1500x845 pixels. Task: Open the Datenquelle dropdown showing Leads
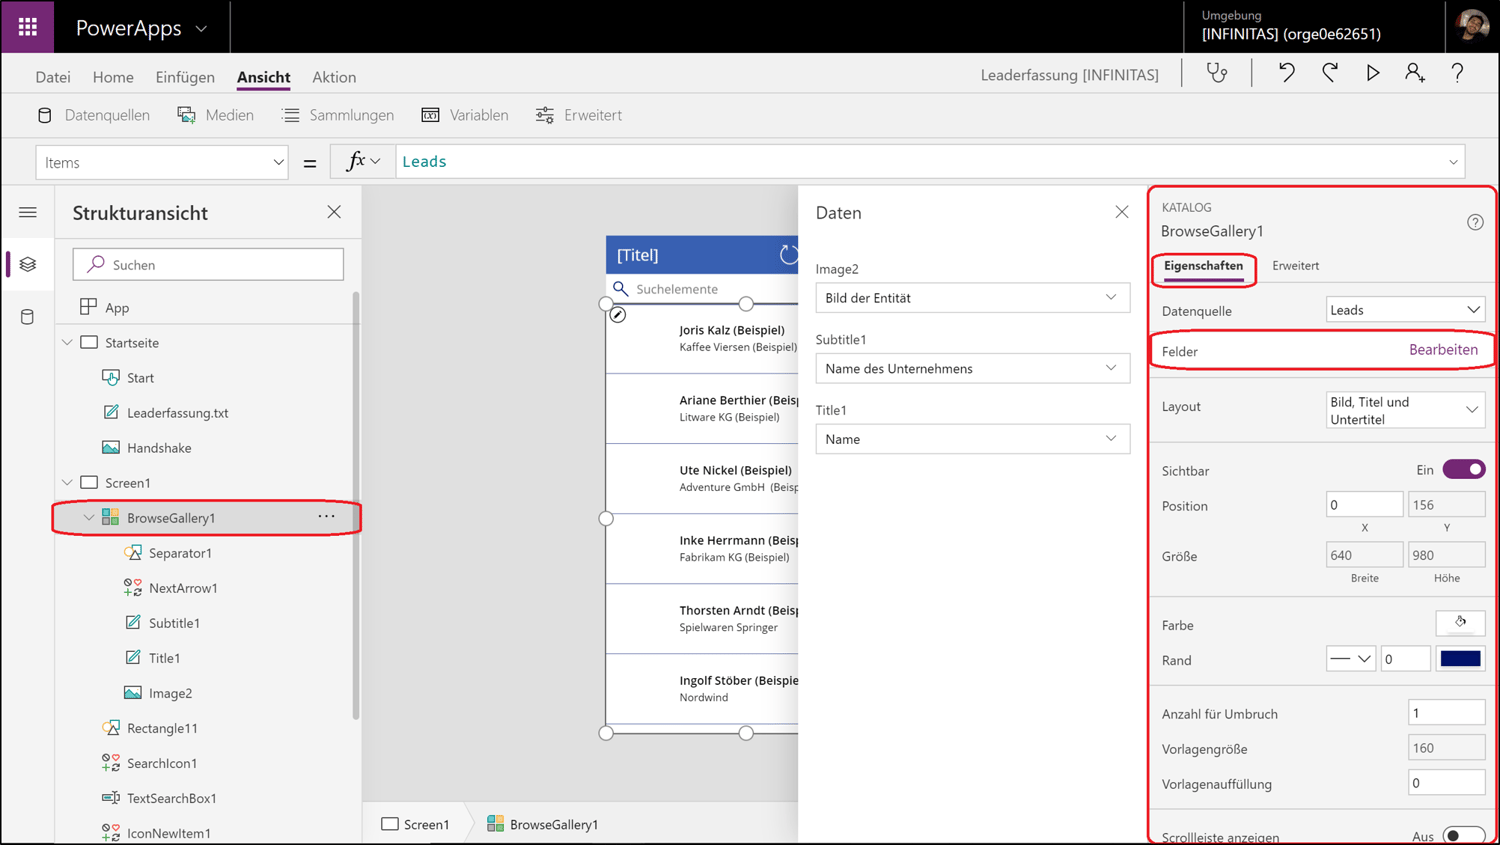click(x=1405, y=309)
